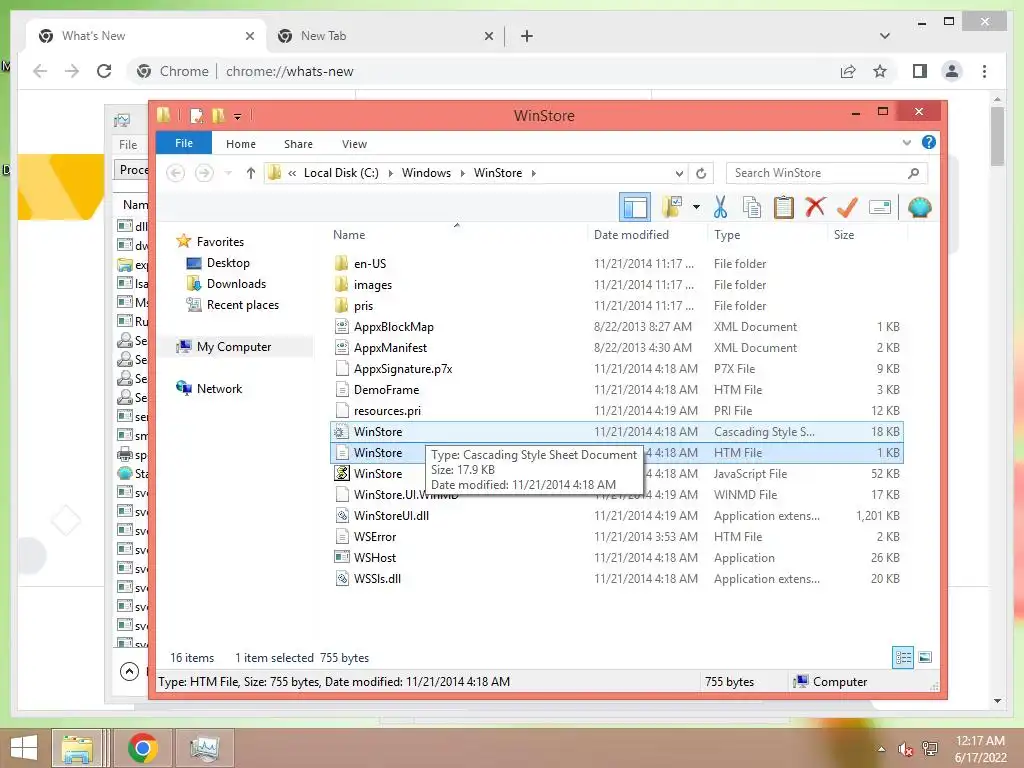
Task: Open the address bar history dropdown
Action: (679, 173)
